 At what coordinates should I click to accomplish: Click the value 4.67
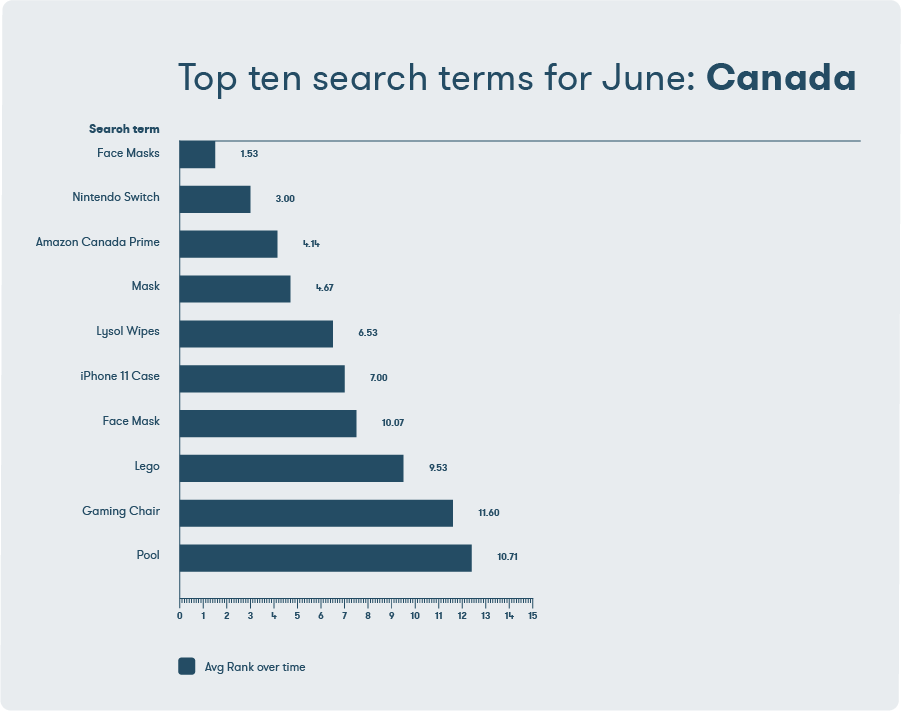click(x=325, y=288)
